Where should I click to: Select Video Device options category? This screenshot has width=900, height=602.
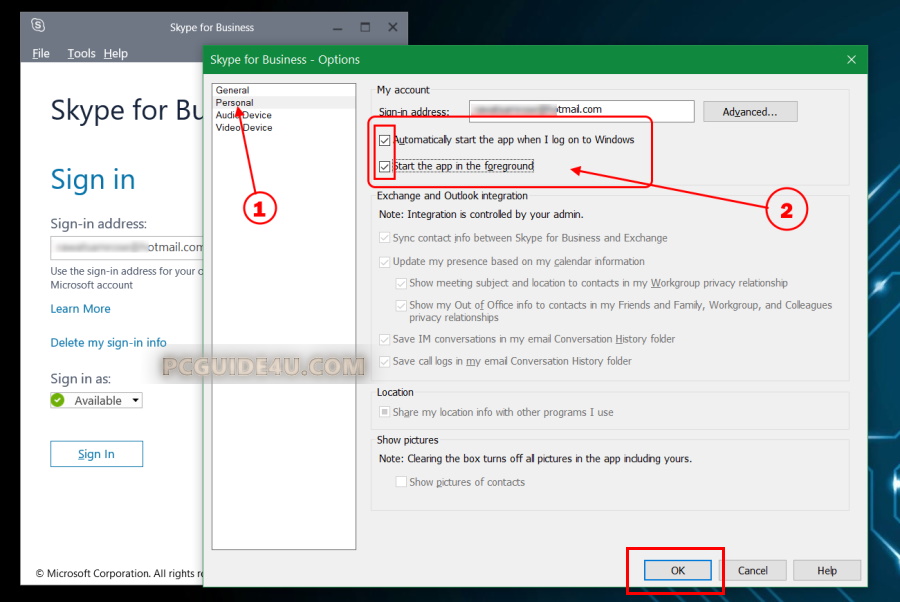click(x=244, y=128)
